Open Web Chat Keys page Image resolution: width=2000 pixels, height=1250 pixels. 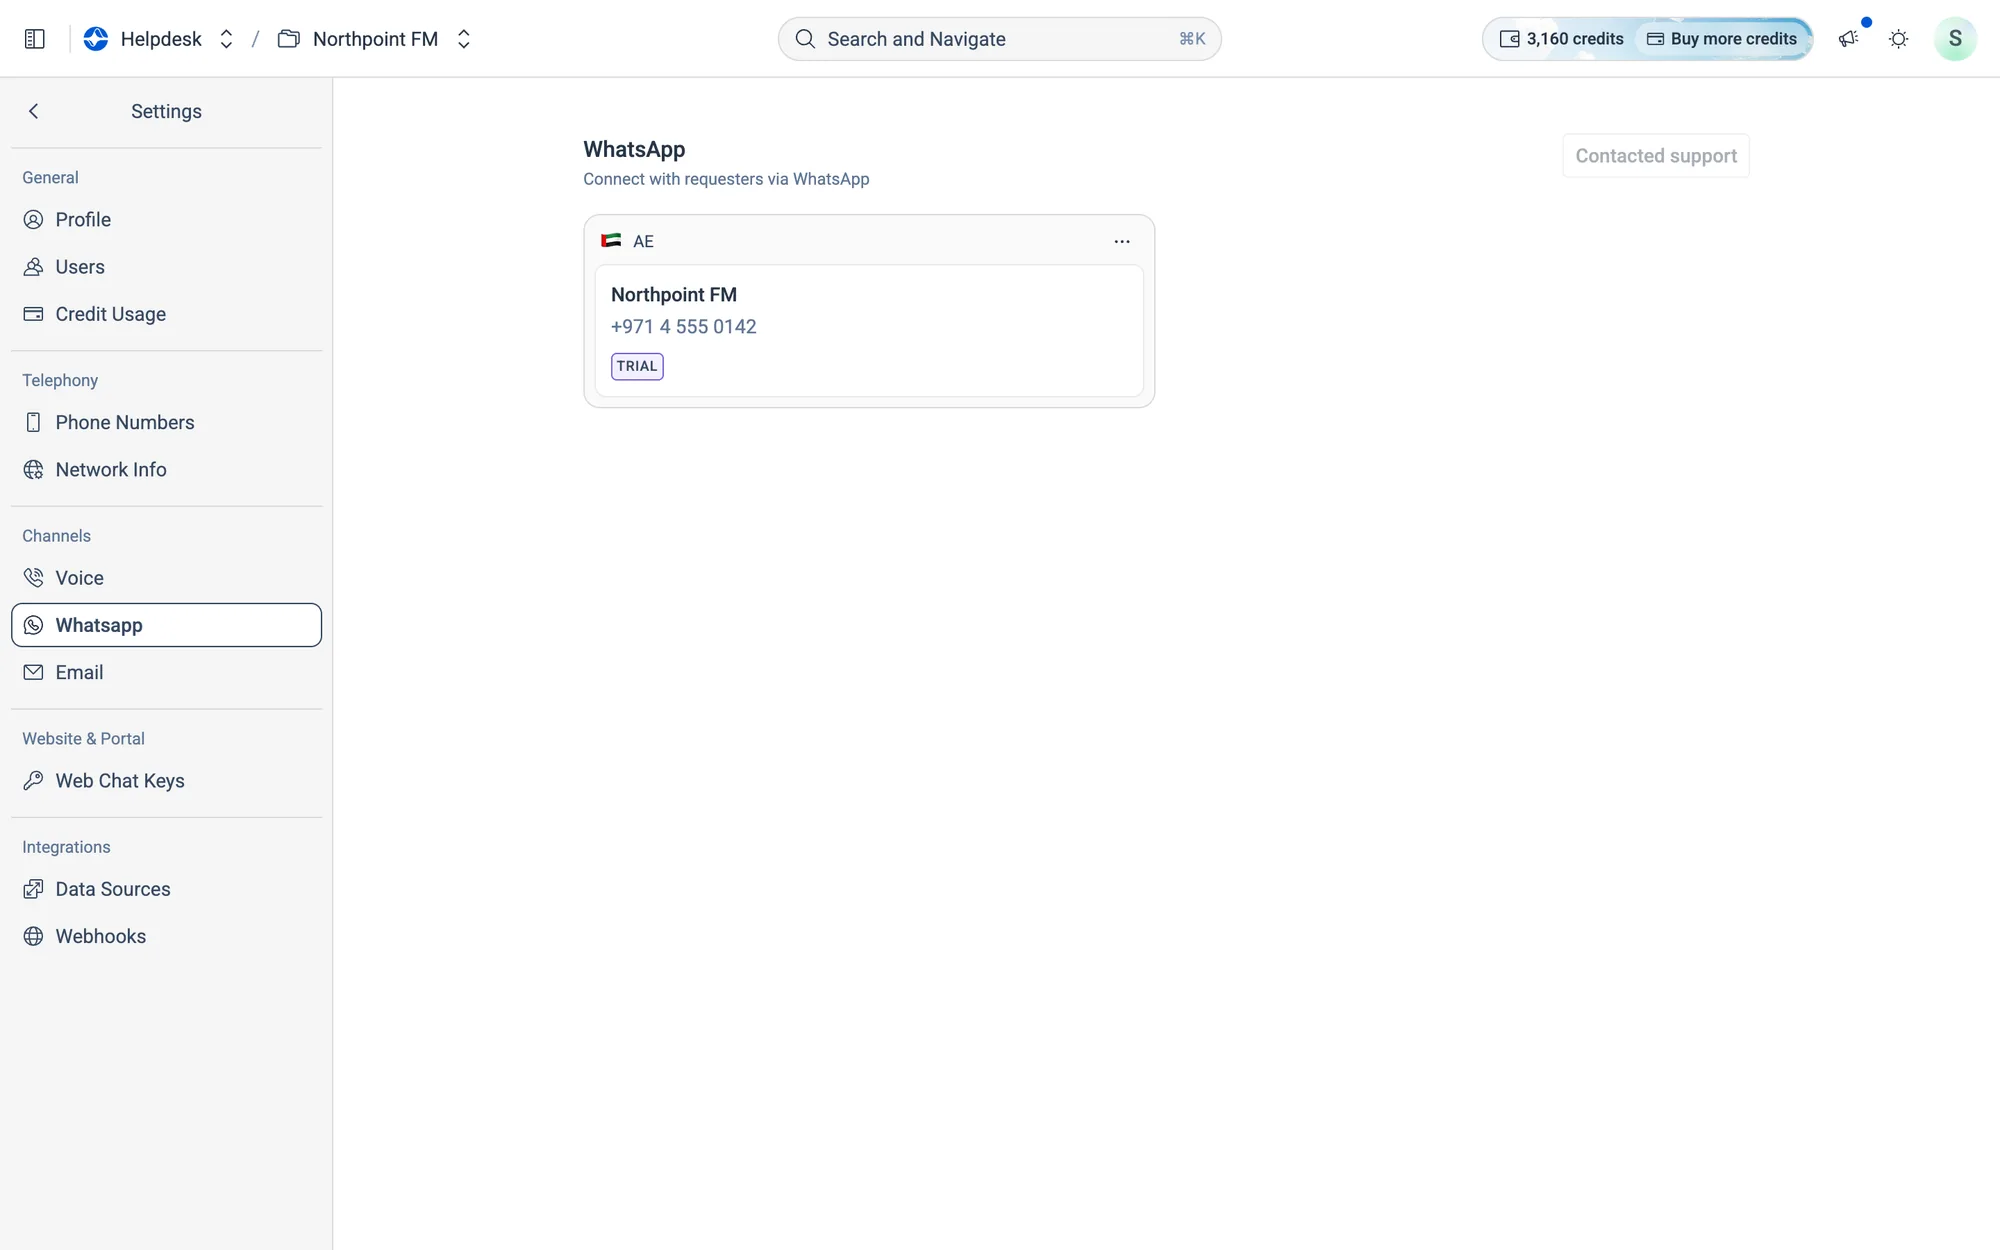(167, 781)
